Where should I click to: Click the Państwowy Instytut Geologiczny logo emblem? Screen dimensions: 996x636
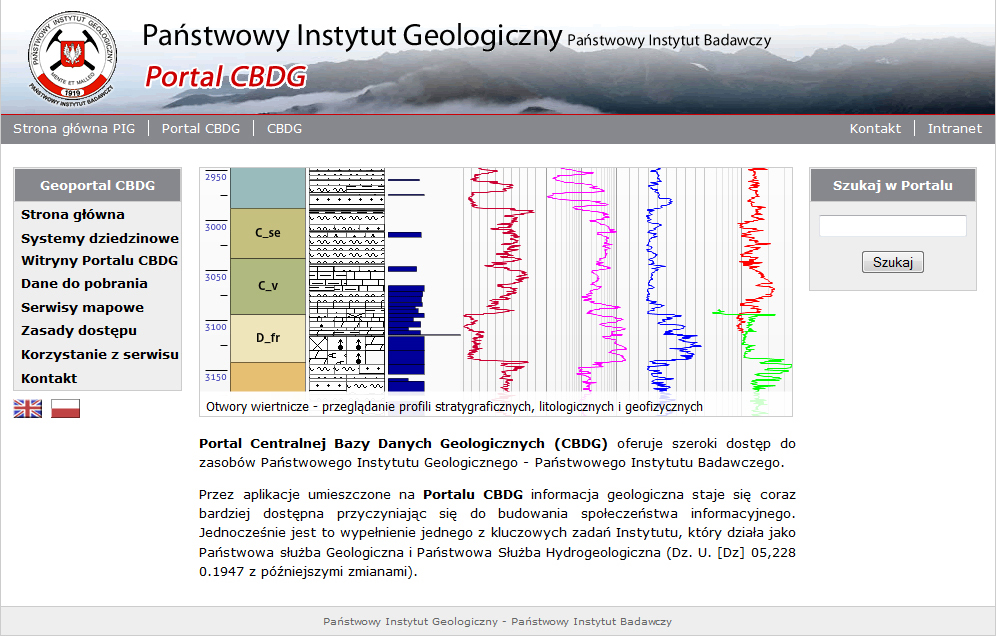pos(71,56)
